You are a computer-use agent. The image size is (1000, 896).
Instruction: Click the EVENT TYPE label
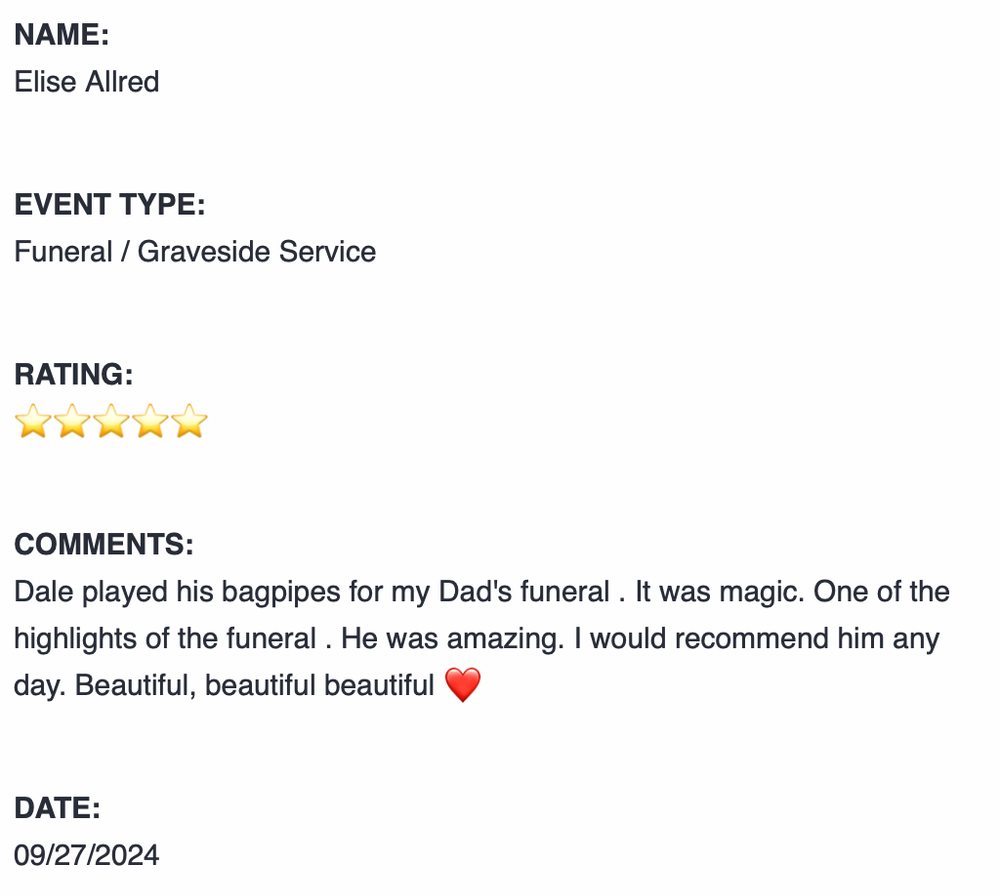pyautogui.click(x=110, y=205)
